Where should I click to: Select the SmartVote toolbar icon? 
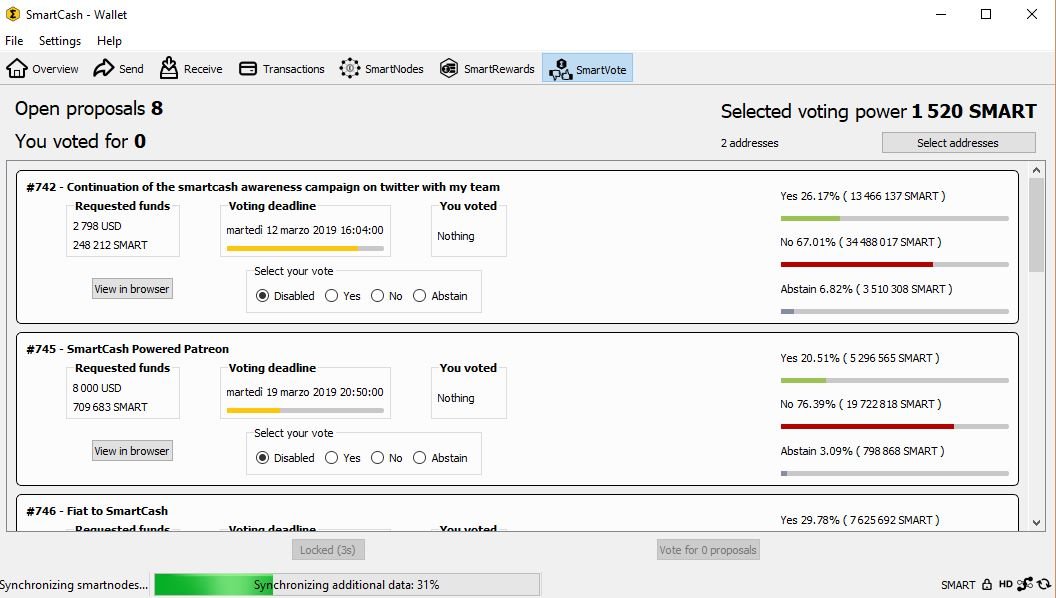pyautogui.click(x=560, y=69)
